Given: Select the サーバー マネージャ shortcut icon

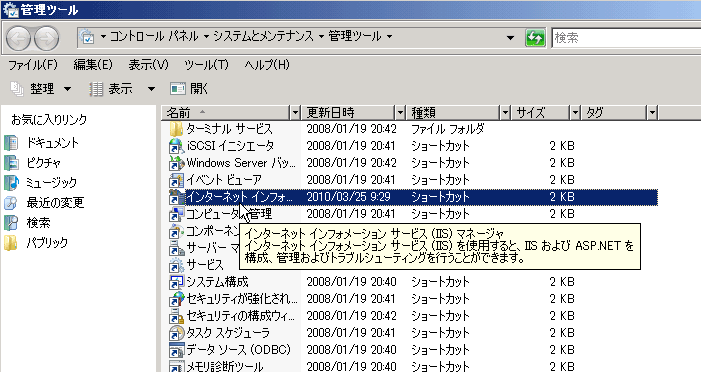Looking at the screenshot, I should [176, 248].
